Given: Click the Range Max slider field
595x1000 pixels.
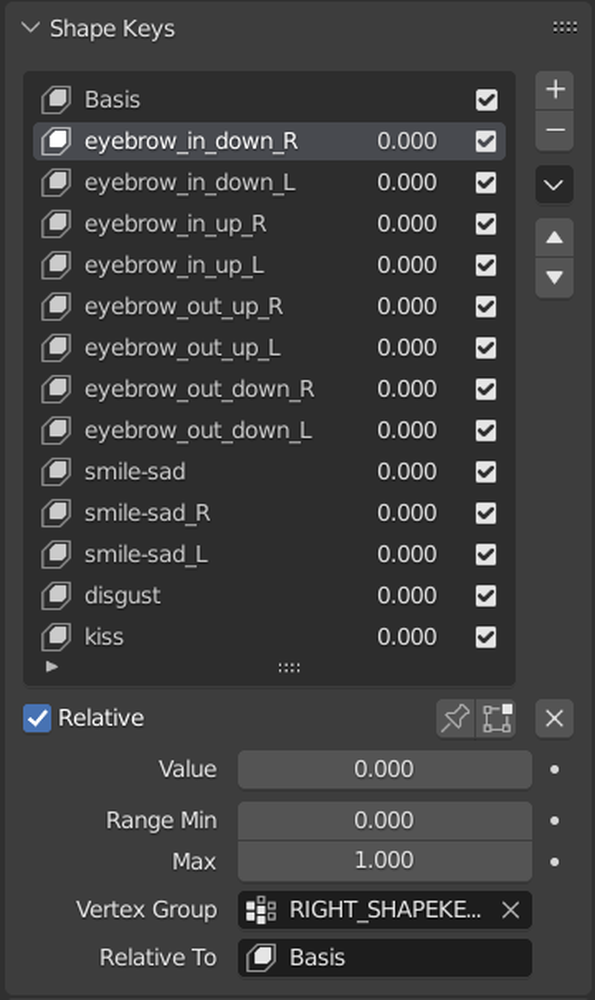Looking at the screenshot, I should pos(384,860).
